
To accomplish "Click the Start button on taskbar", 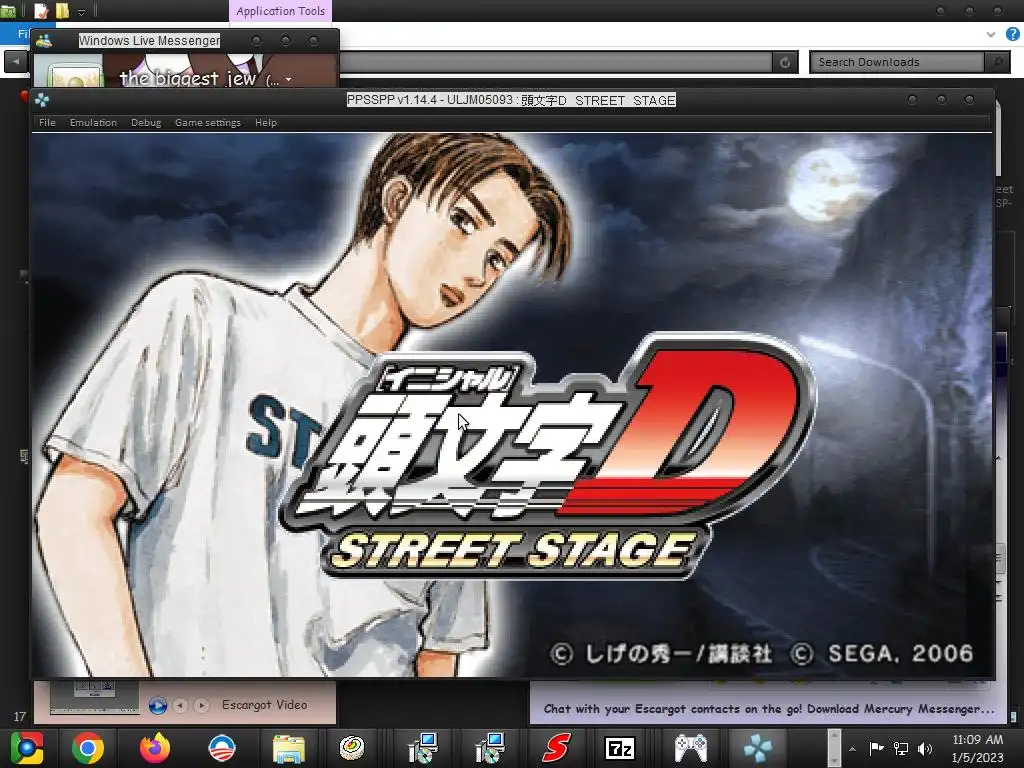I will pyautogui.click(x=26, y=748).
